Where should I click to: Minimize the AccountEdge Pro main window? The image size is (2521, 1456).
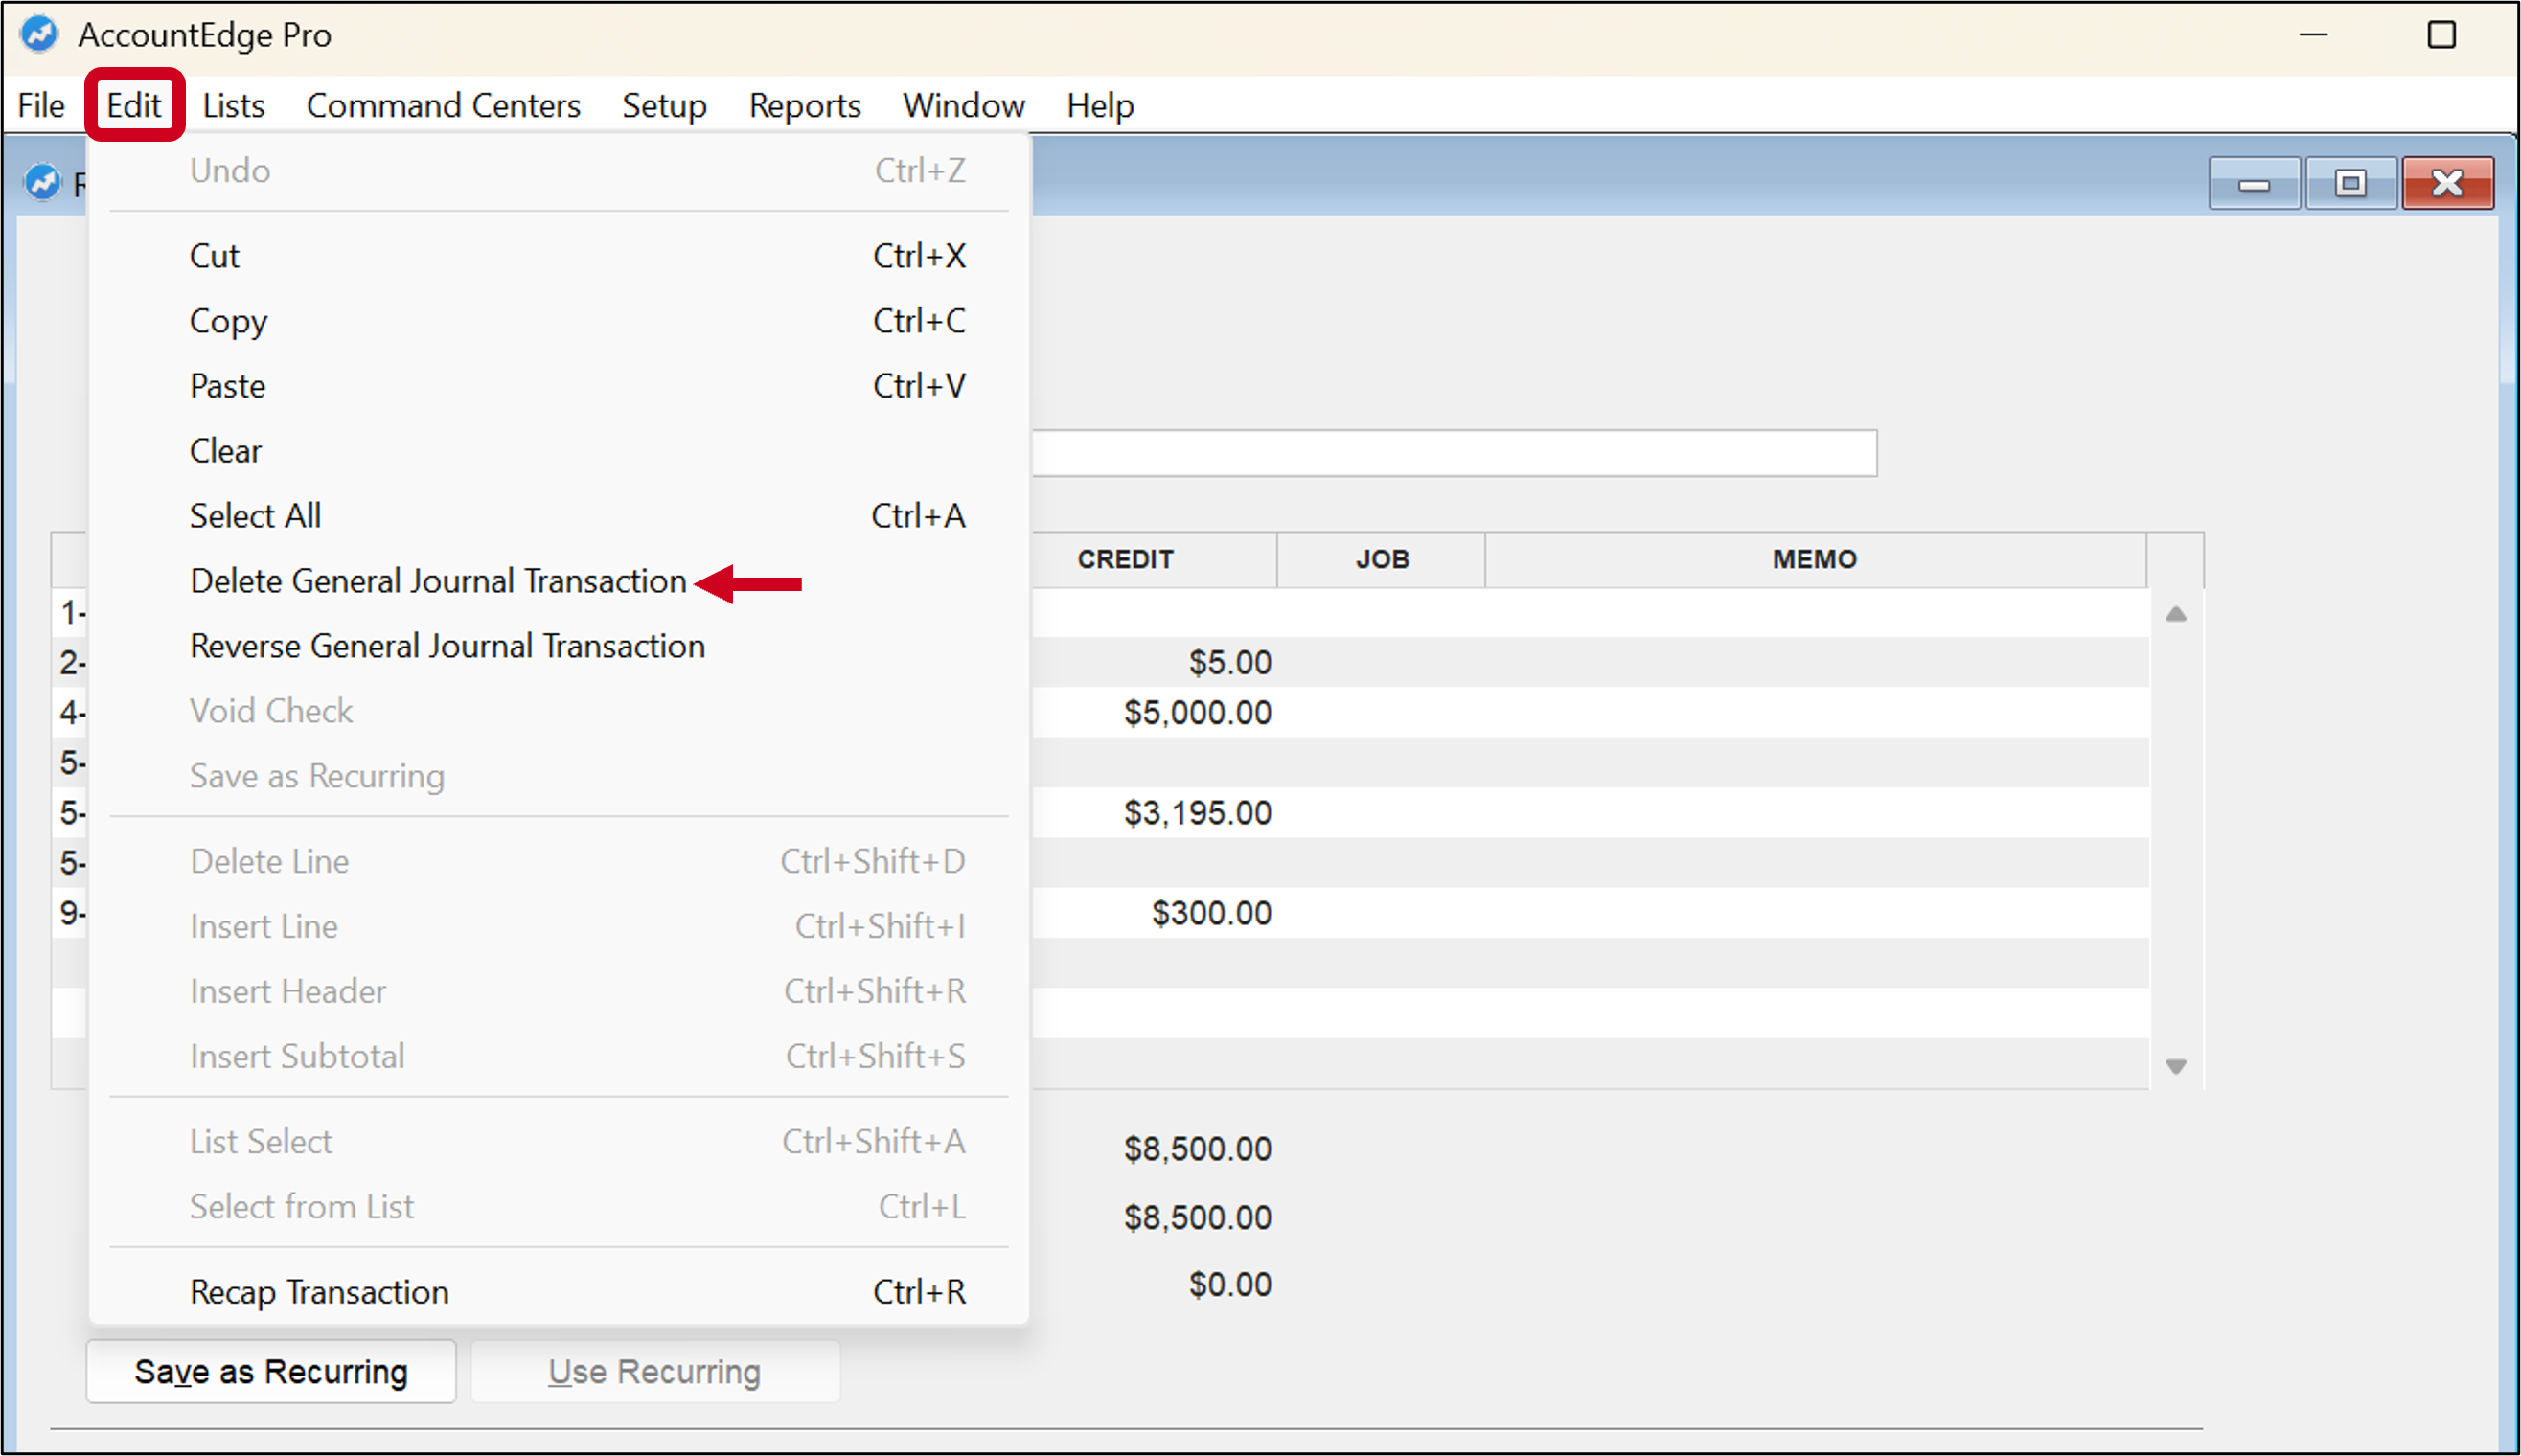point(2313,35)
